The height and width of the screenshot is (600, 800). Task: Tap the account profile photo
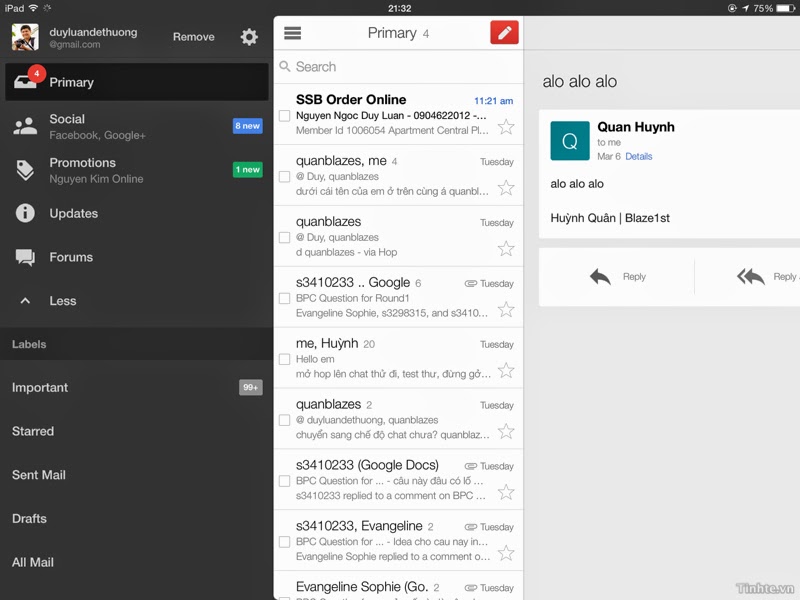pos(25,37)
